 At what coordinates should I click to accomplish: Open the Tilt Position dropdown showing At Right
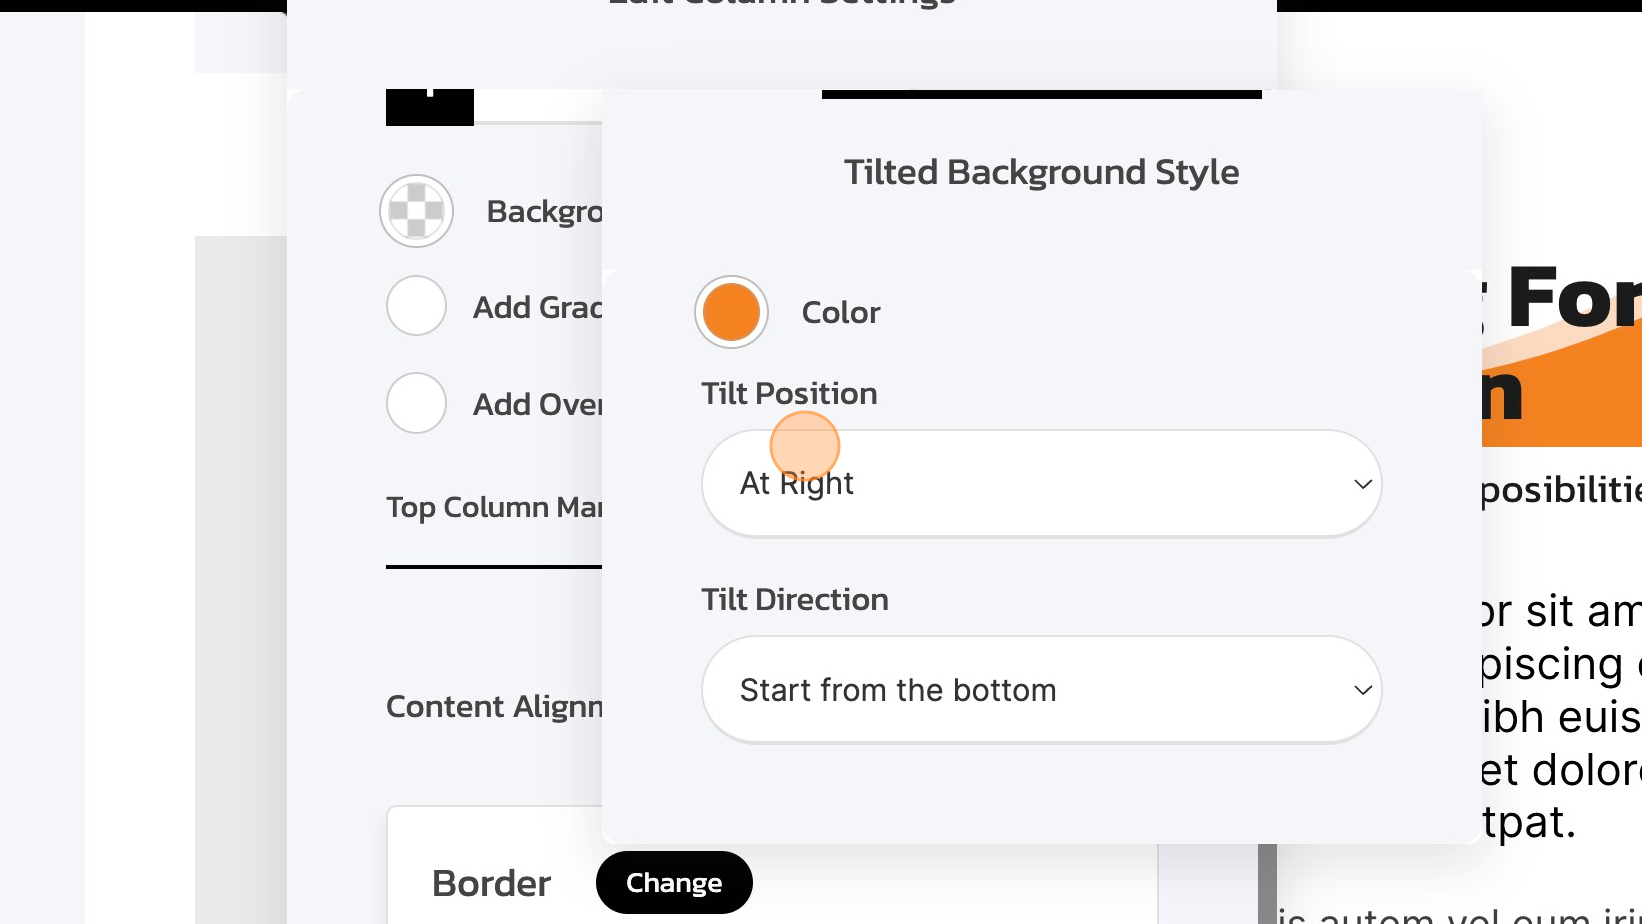pyautogui.click(x=1040, y=483)
